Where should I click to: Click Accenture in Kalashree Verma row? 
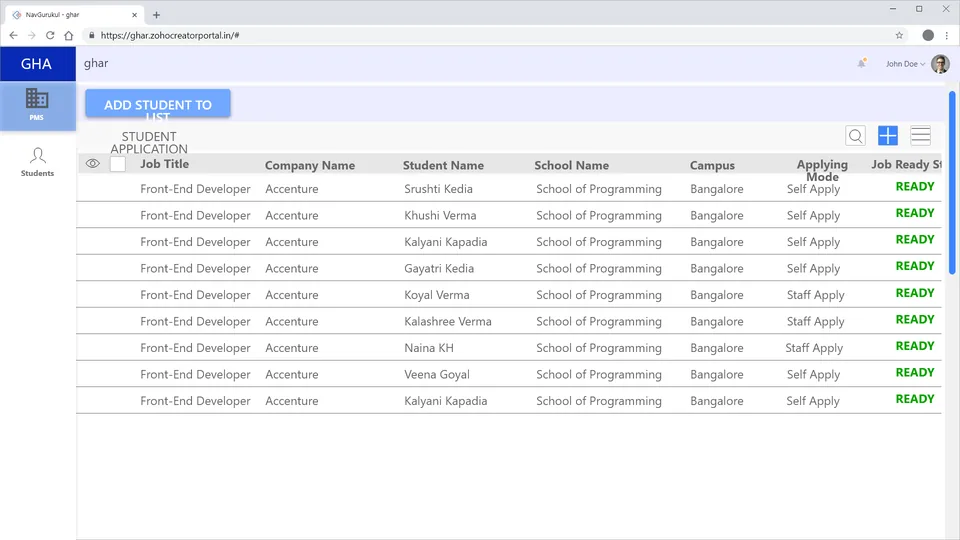tap(291, 321)
